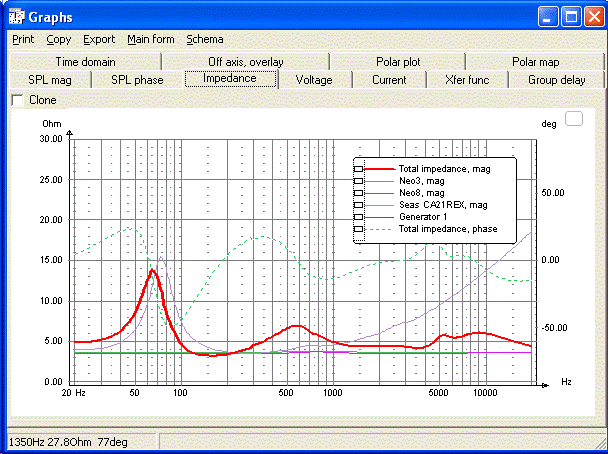Image resolution: width=608 pixels, height=454 pixels.
Task: Minimize the Graphs window
Action: (x=548, y=17)
